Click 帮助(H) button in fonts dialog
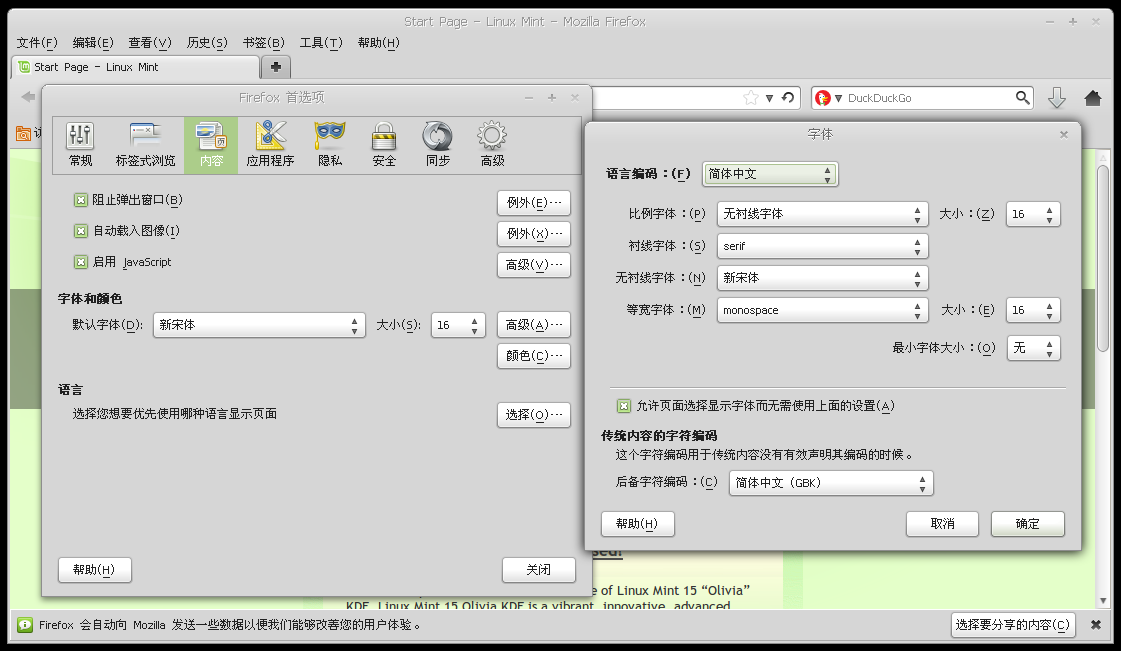The image size is (1121, 651). point(638,524)
